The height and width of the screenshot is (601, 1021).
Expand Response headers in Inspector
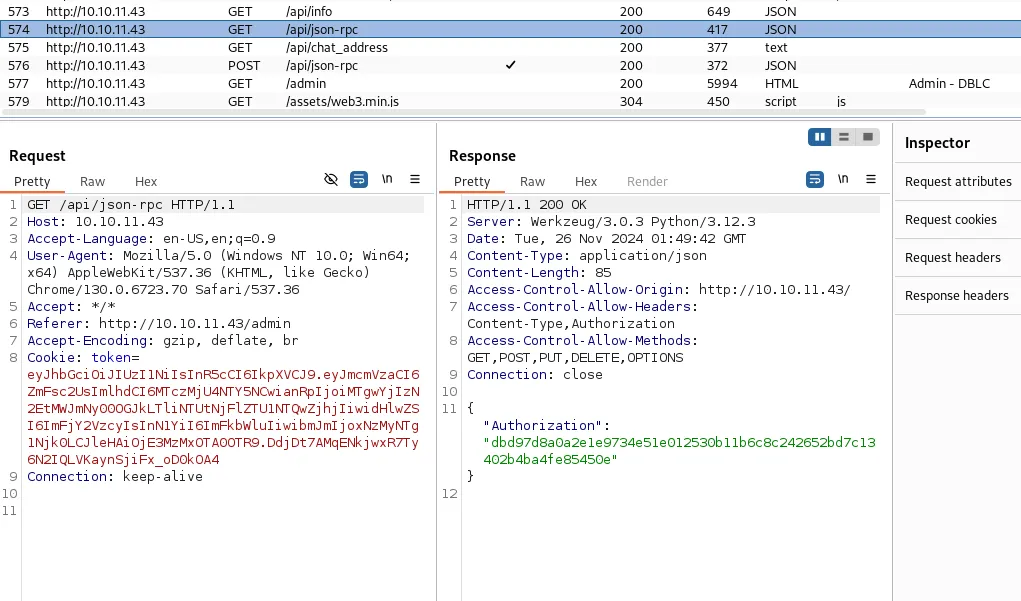(x=958, y=296)
